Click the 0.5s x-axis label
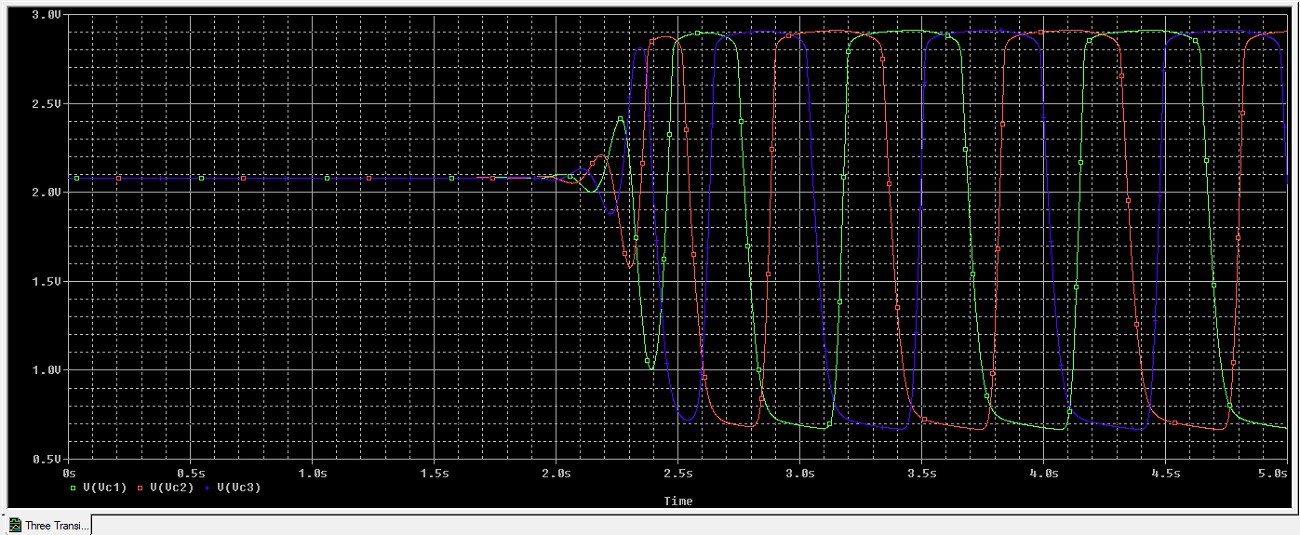Viewport: 1300px width, 535px height. [190, 471]
